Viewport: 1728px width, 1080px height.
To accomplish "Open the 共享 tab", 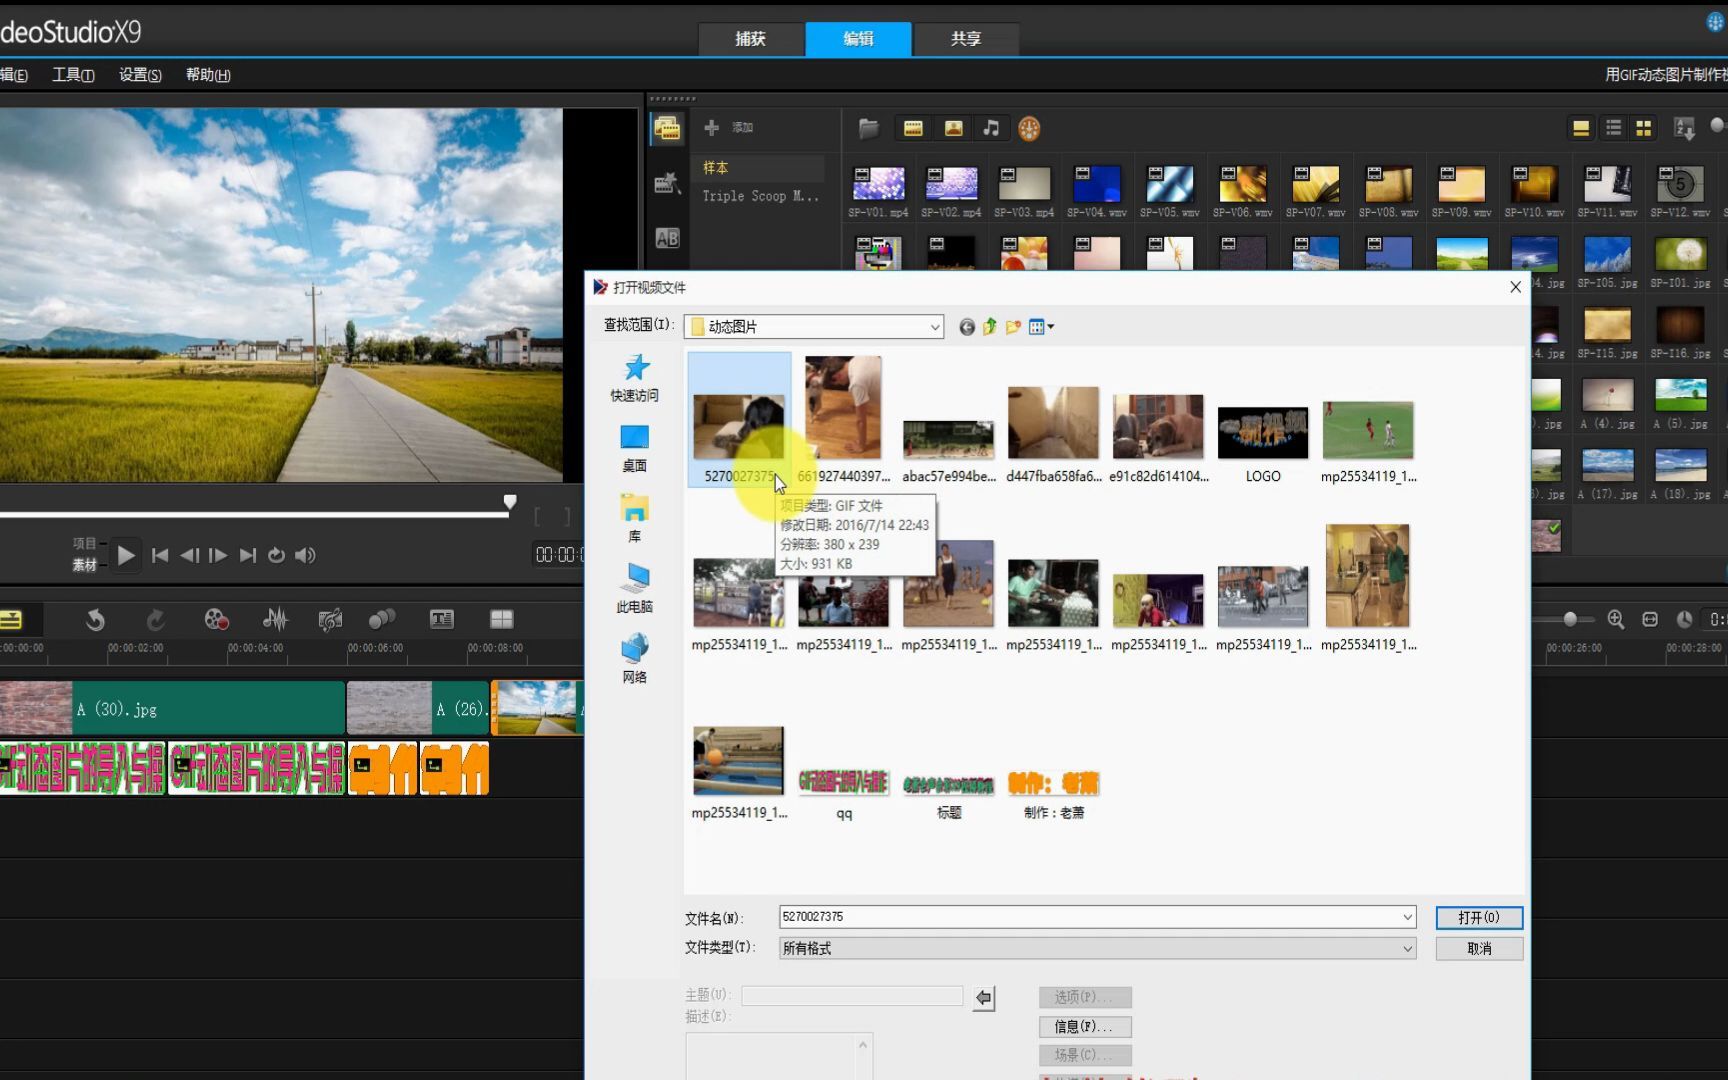I will tap(966, 39).
